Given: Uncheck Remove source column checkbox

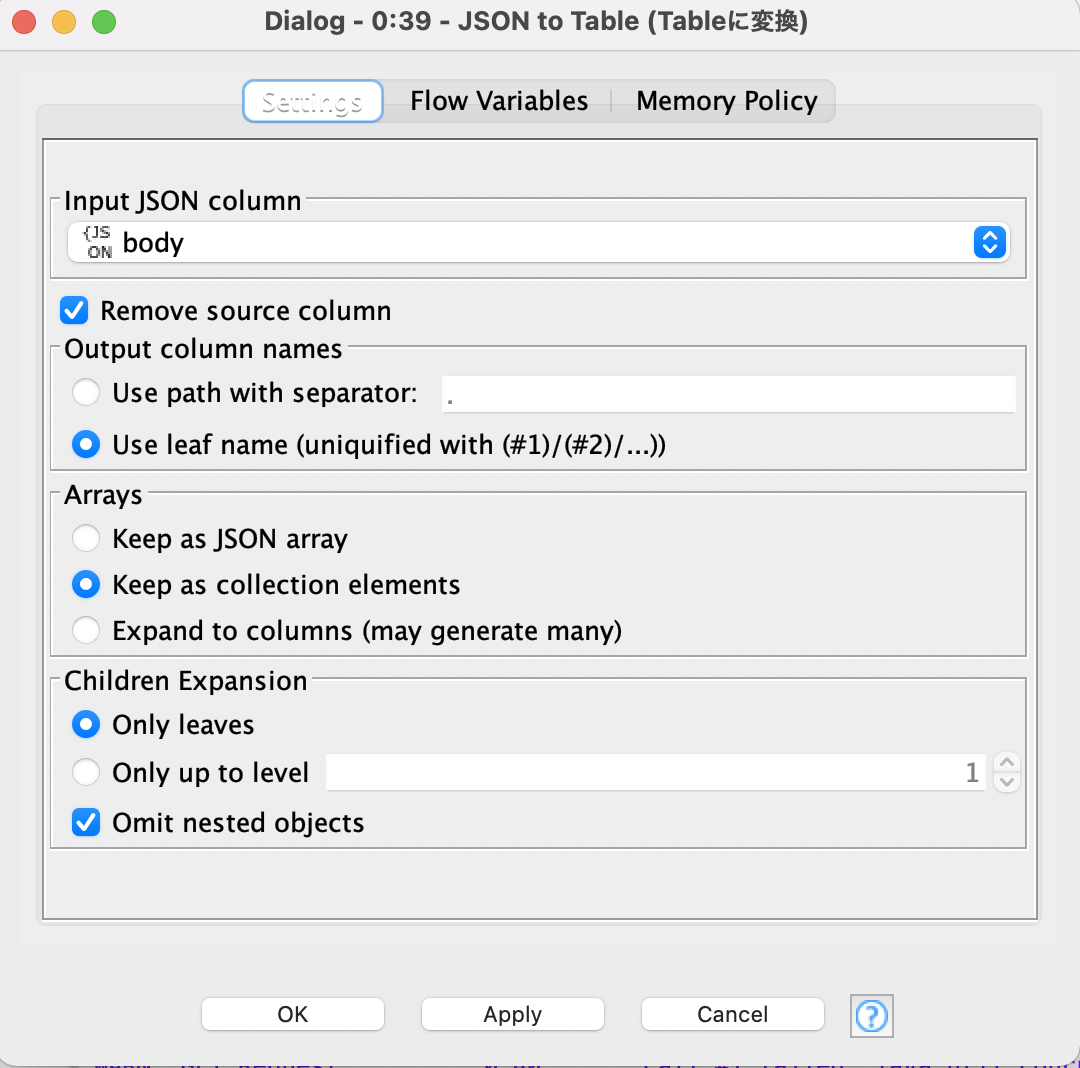Looking at the screenshot, I should click(74, 310).
